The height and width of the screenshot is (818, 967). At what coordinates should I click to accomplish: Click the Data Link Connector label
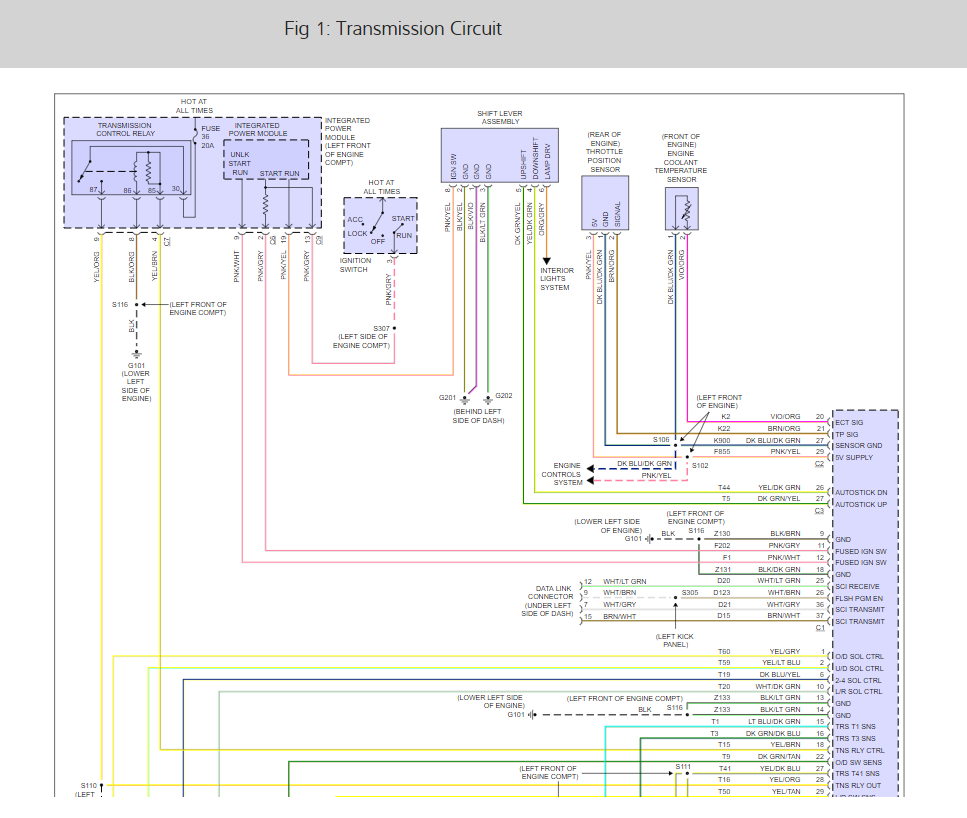[549, 601]
